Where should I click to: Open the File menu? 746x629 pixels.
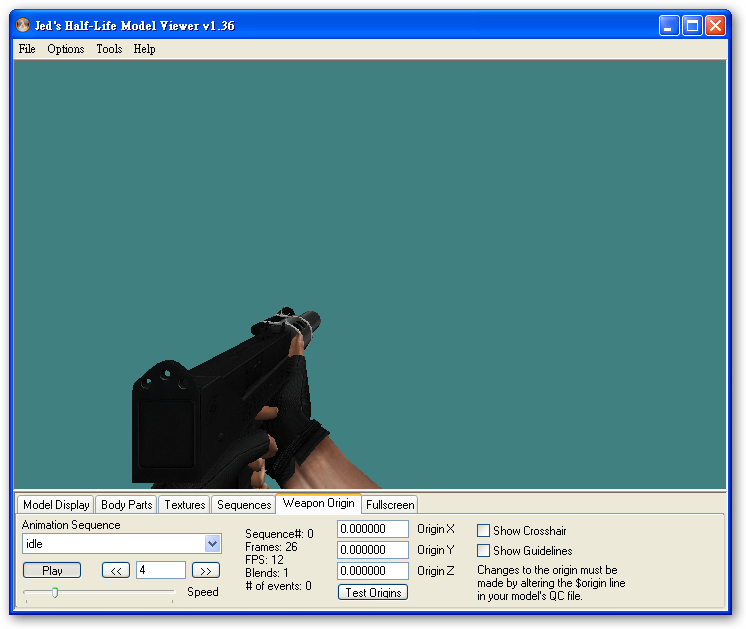click(27, 49)
